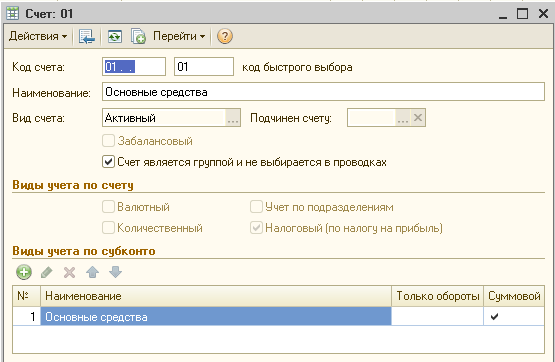Click the Наименование column header
This screenshot has height=362, width=555.
[216, 296]
